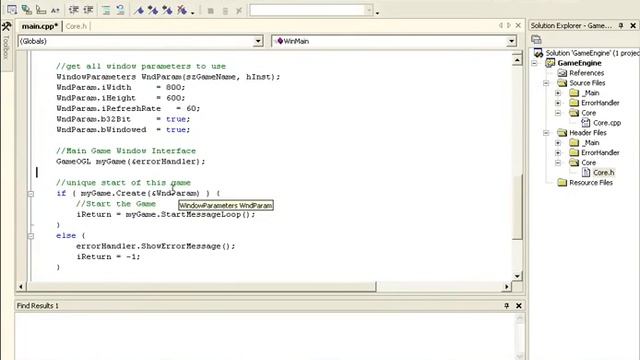Click the code editor scroll down arrow
This screenshot has width=640, height=360.
coord(517,276)
